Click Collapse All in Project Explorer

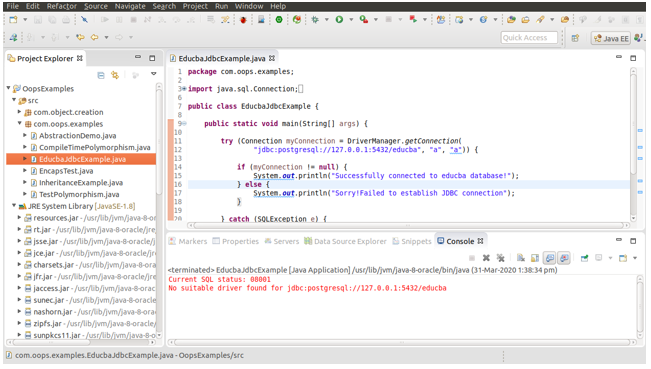[x=101, y=75]
